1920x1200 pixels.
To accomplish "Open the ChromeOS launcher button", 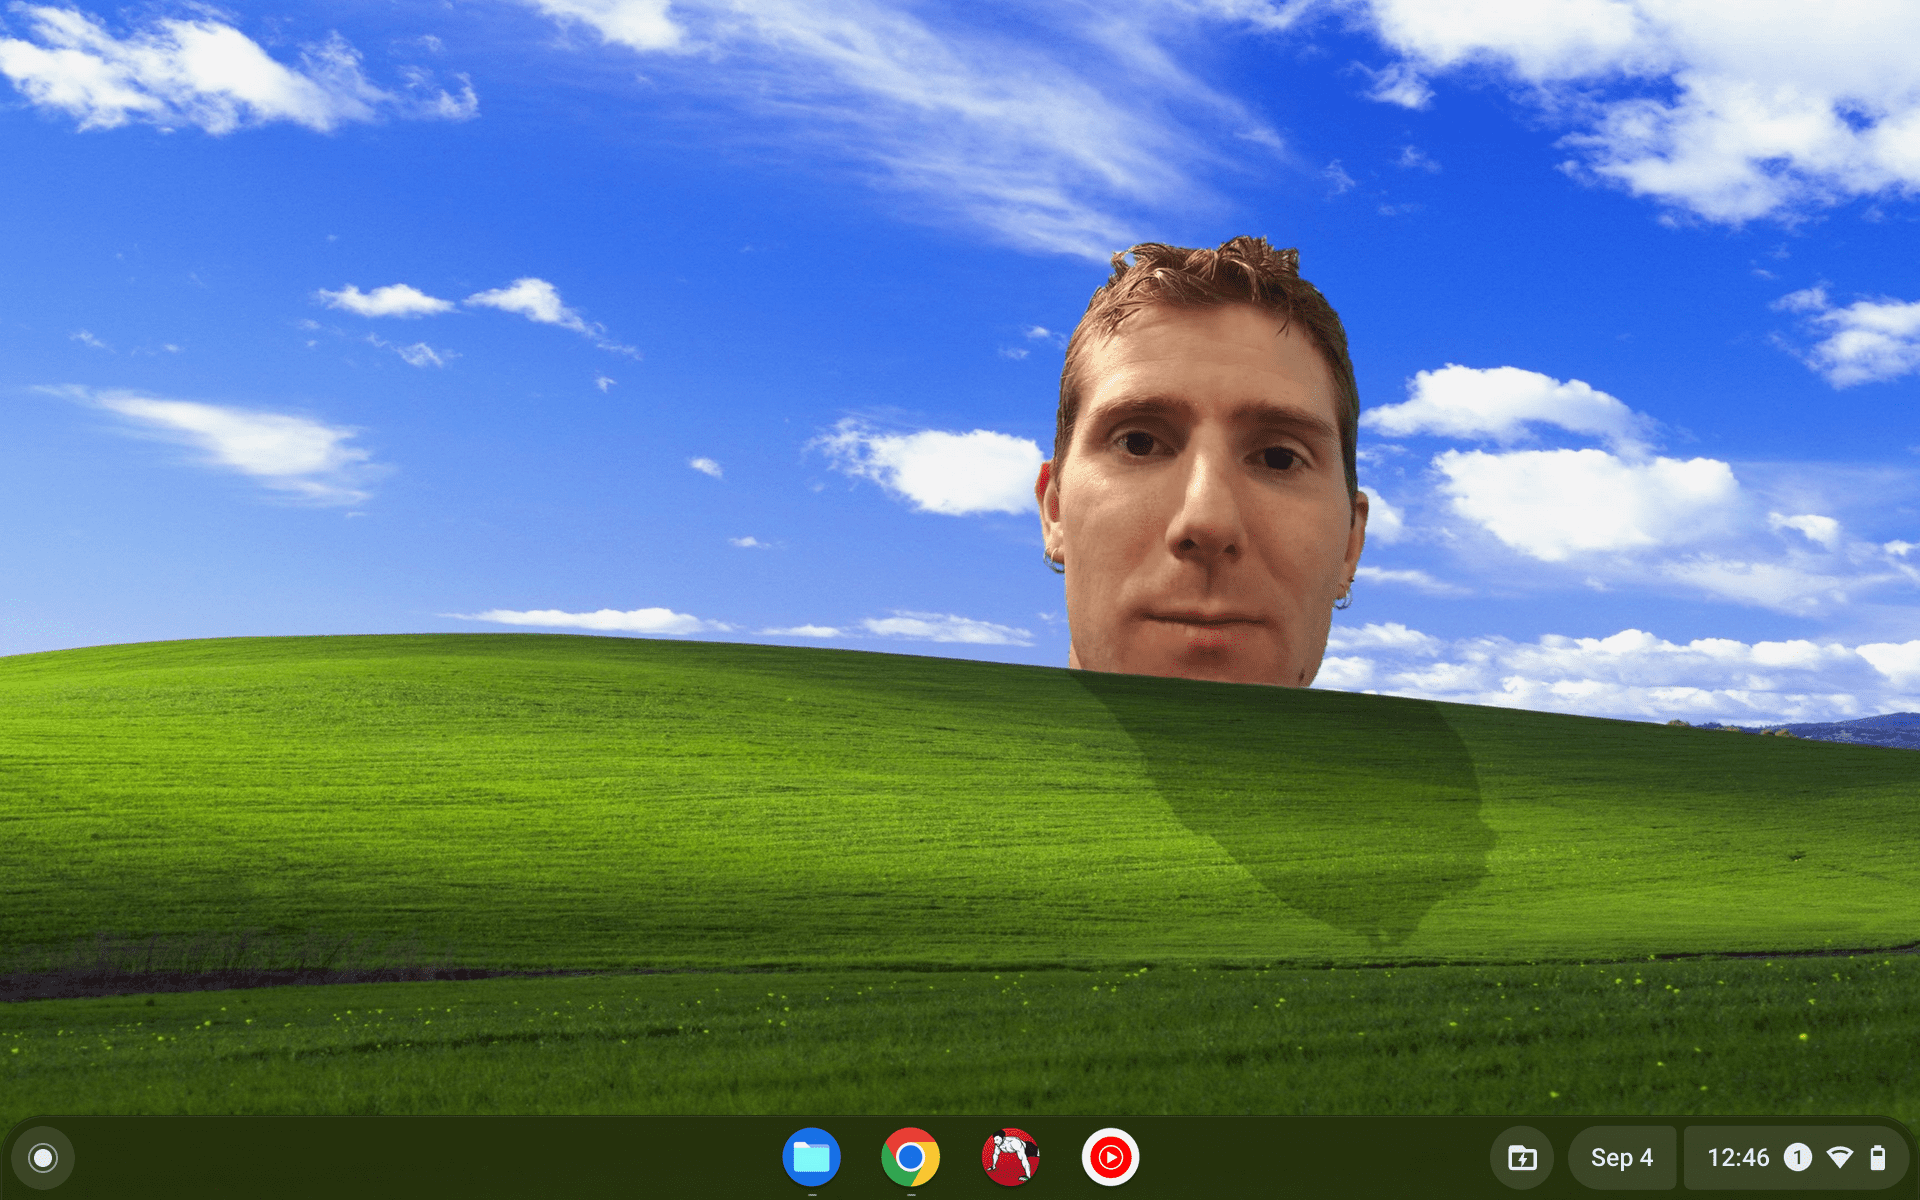I will (43, 1158).
